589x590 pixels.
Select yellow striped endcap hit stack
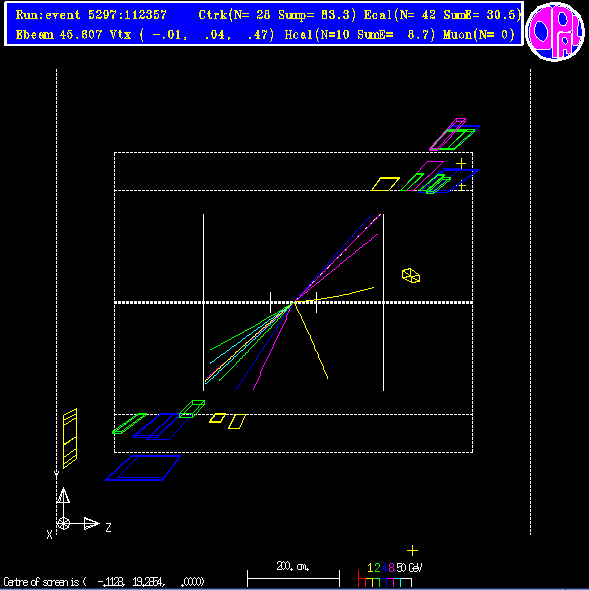pos(70,438)
